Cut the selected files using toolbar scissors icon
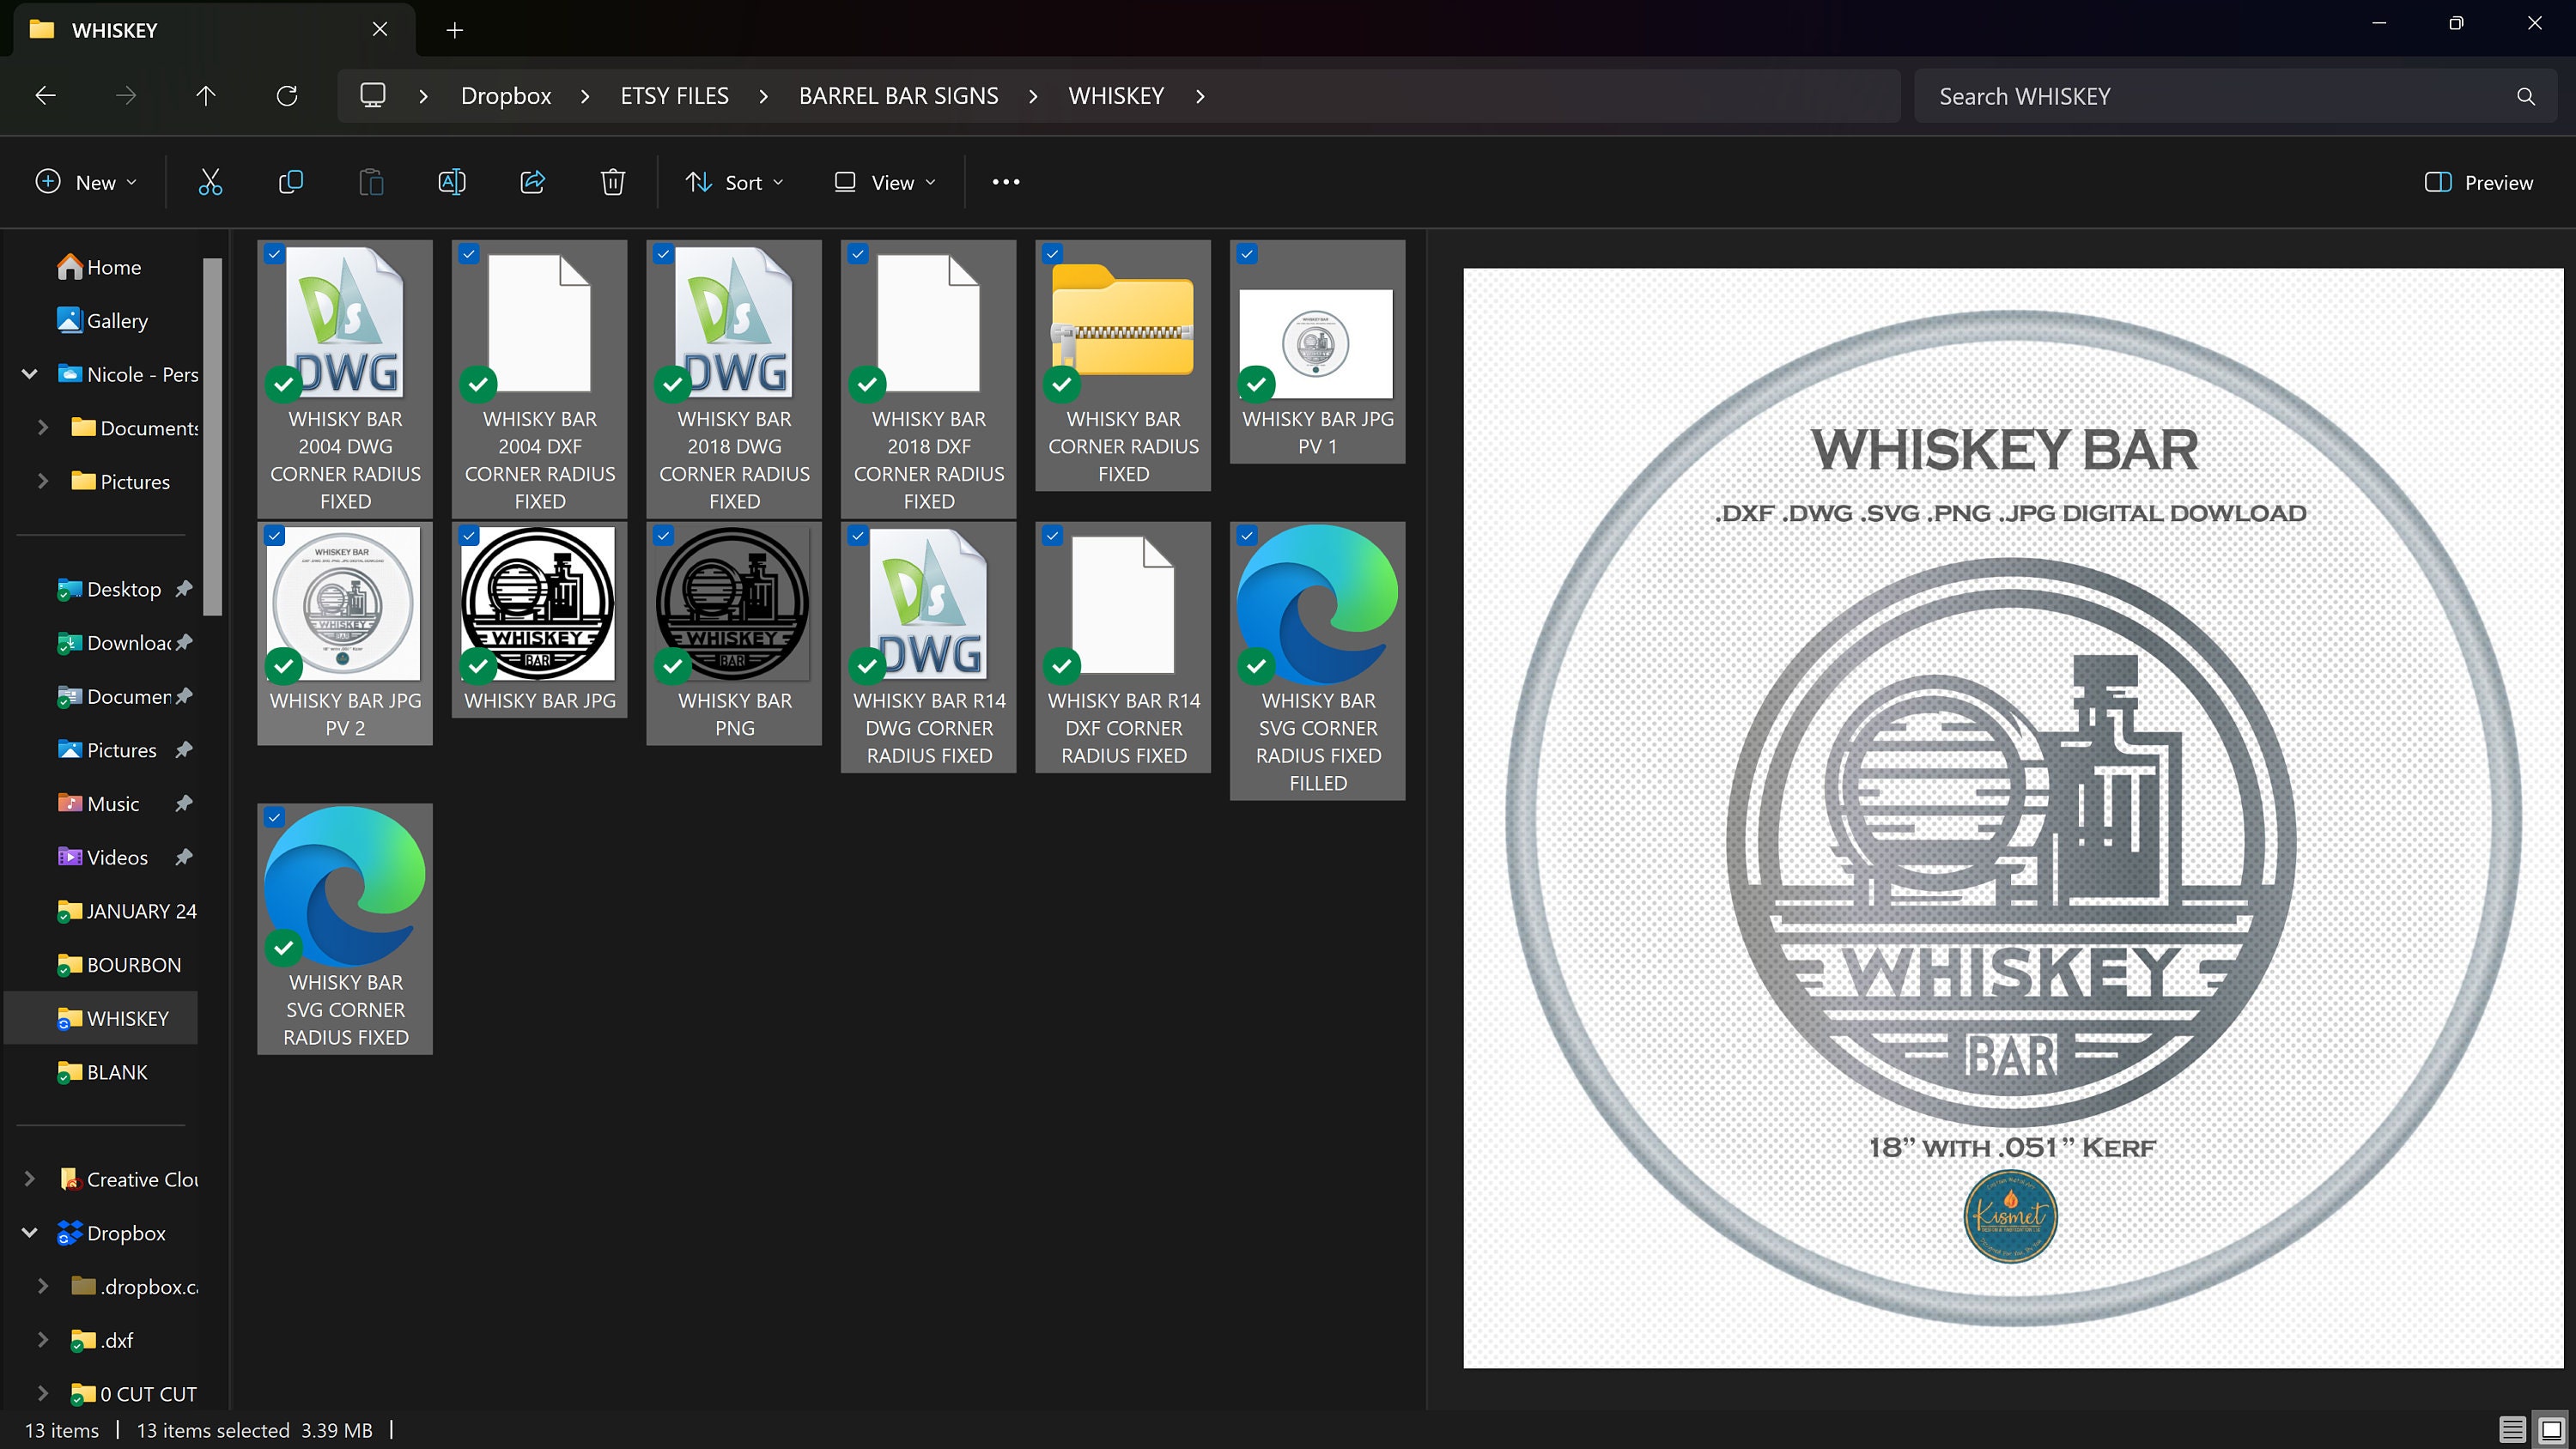 pyautogui.click(x=210, y=182)
